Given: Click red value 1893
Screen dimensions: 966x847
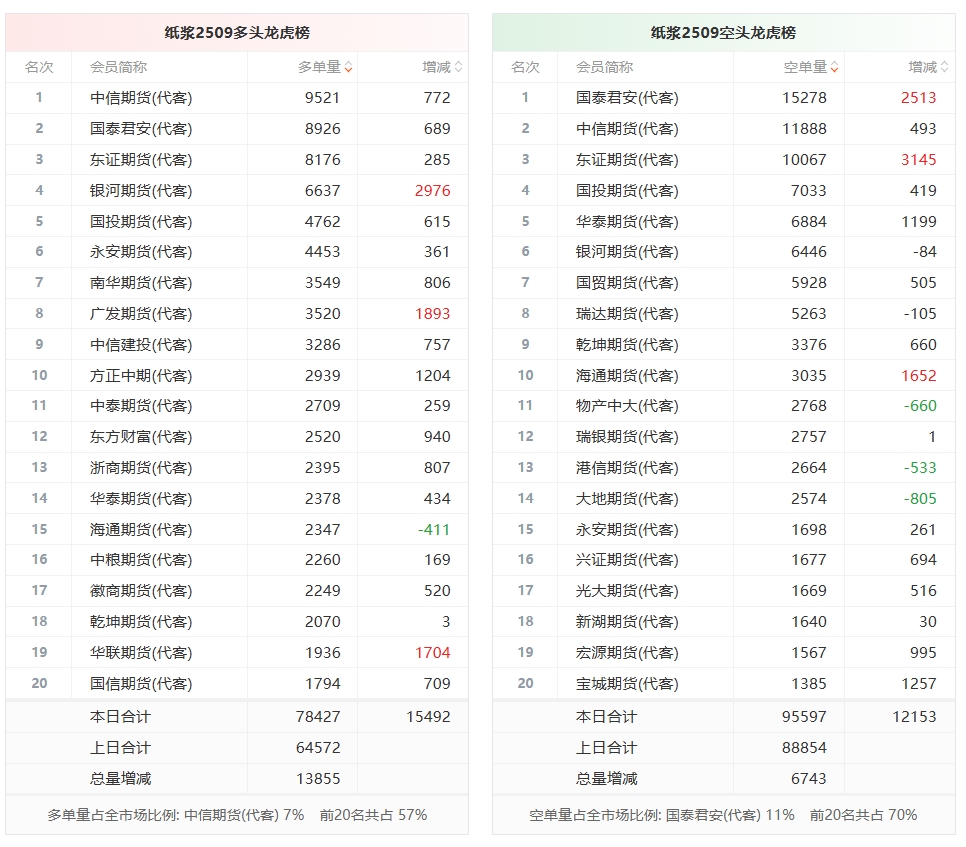Looking at the screenshot, I should tap(432, 314).
